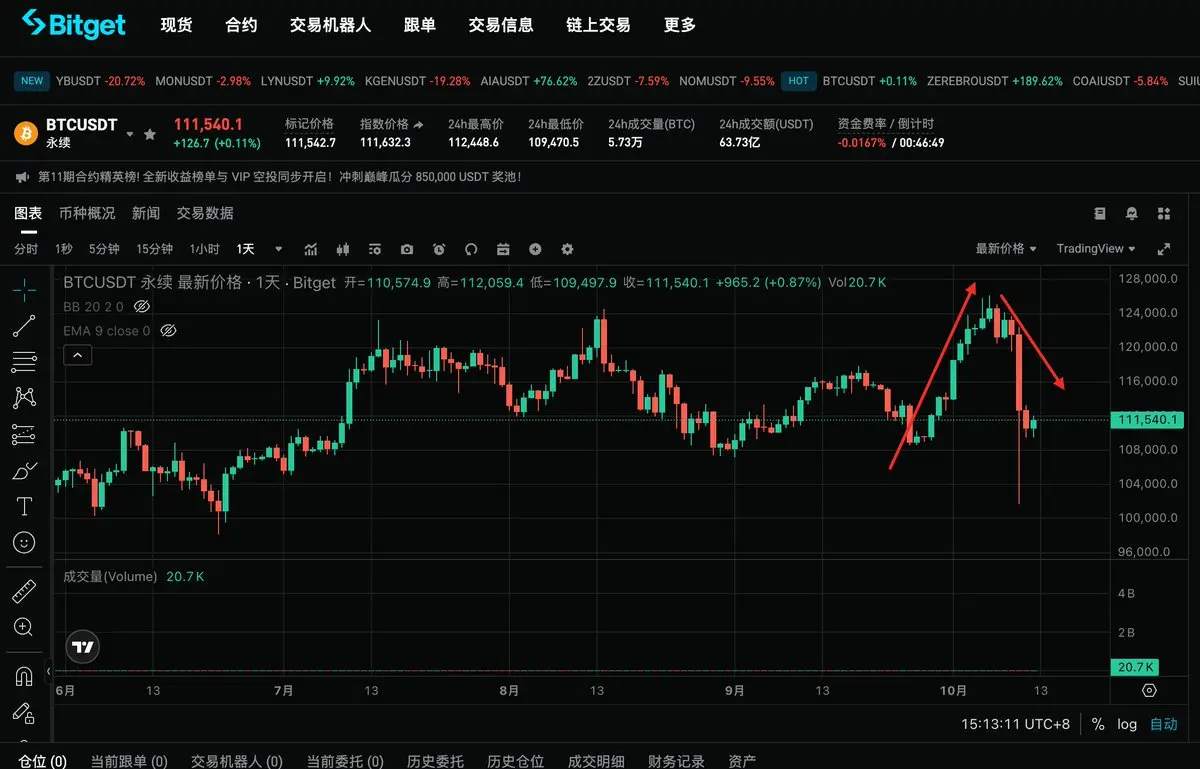Open the 现货 spot navigation menu
1200x769 pixels.
pos(176,25)
